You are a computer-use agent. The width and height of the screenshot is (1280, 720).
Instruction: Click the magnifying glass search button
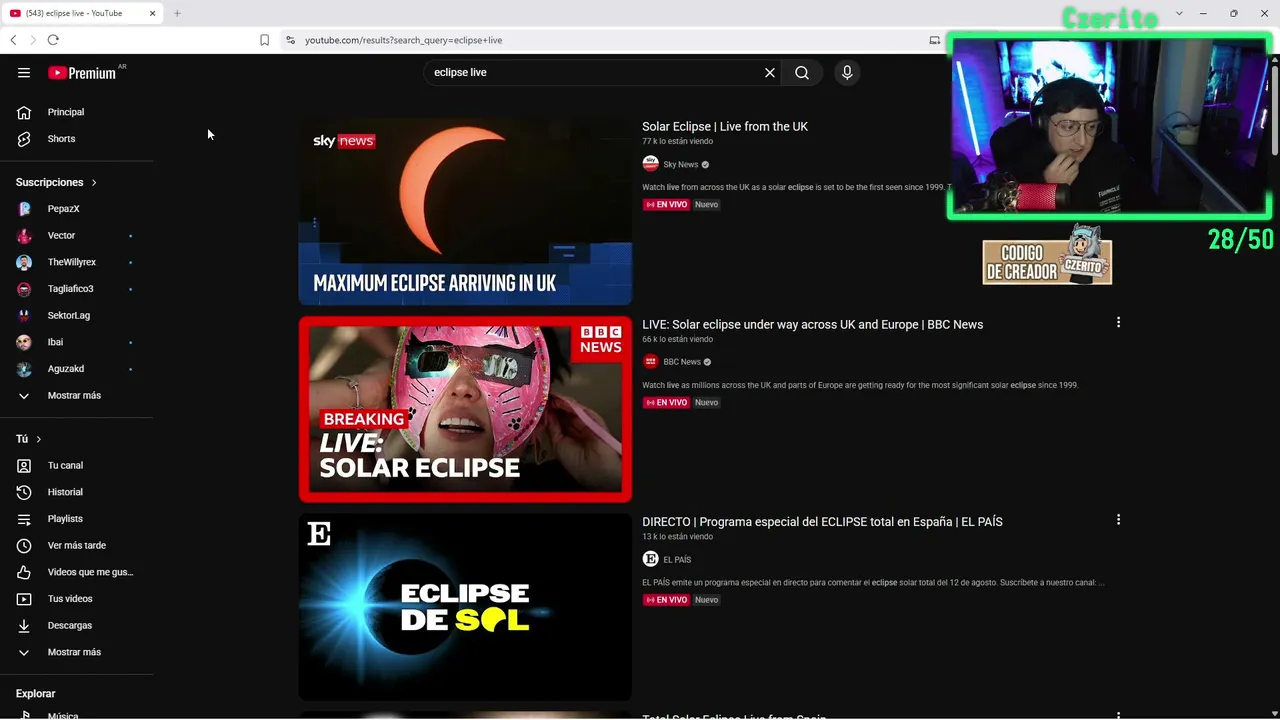(802, 73)
